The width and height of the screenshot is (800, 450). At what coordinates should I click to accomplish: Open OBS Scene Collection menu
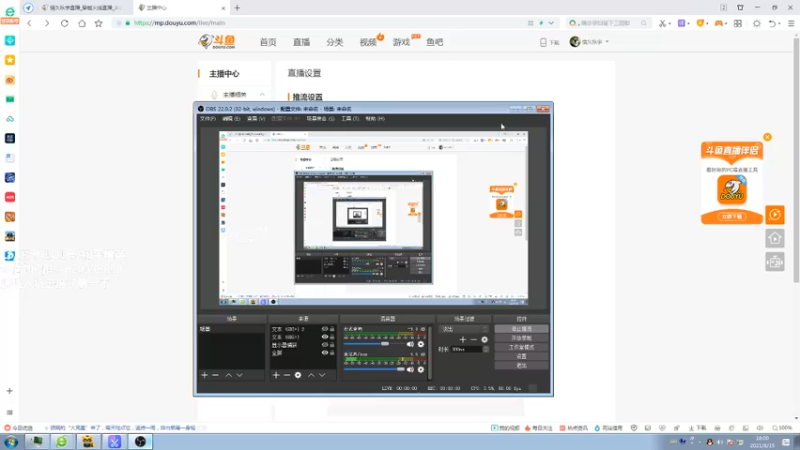click(x=320, y=118)
